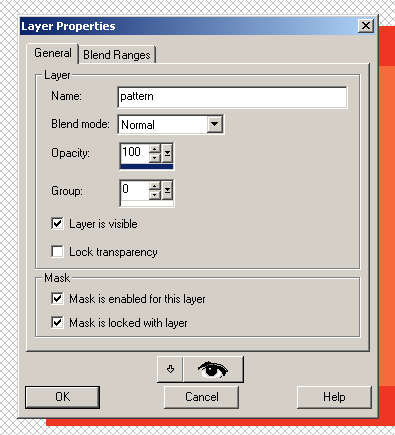The width and height of the screenshot is (395, 435).
Task: Open the Blend mode dropdown
Action: (215, 124)
